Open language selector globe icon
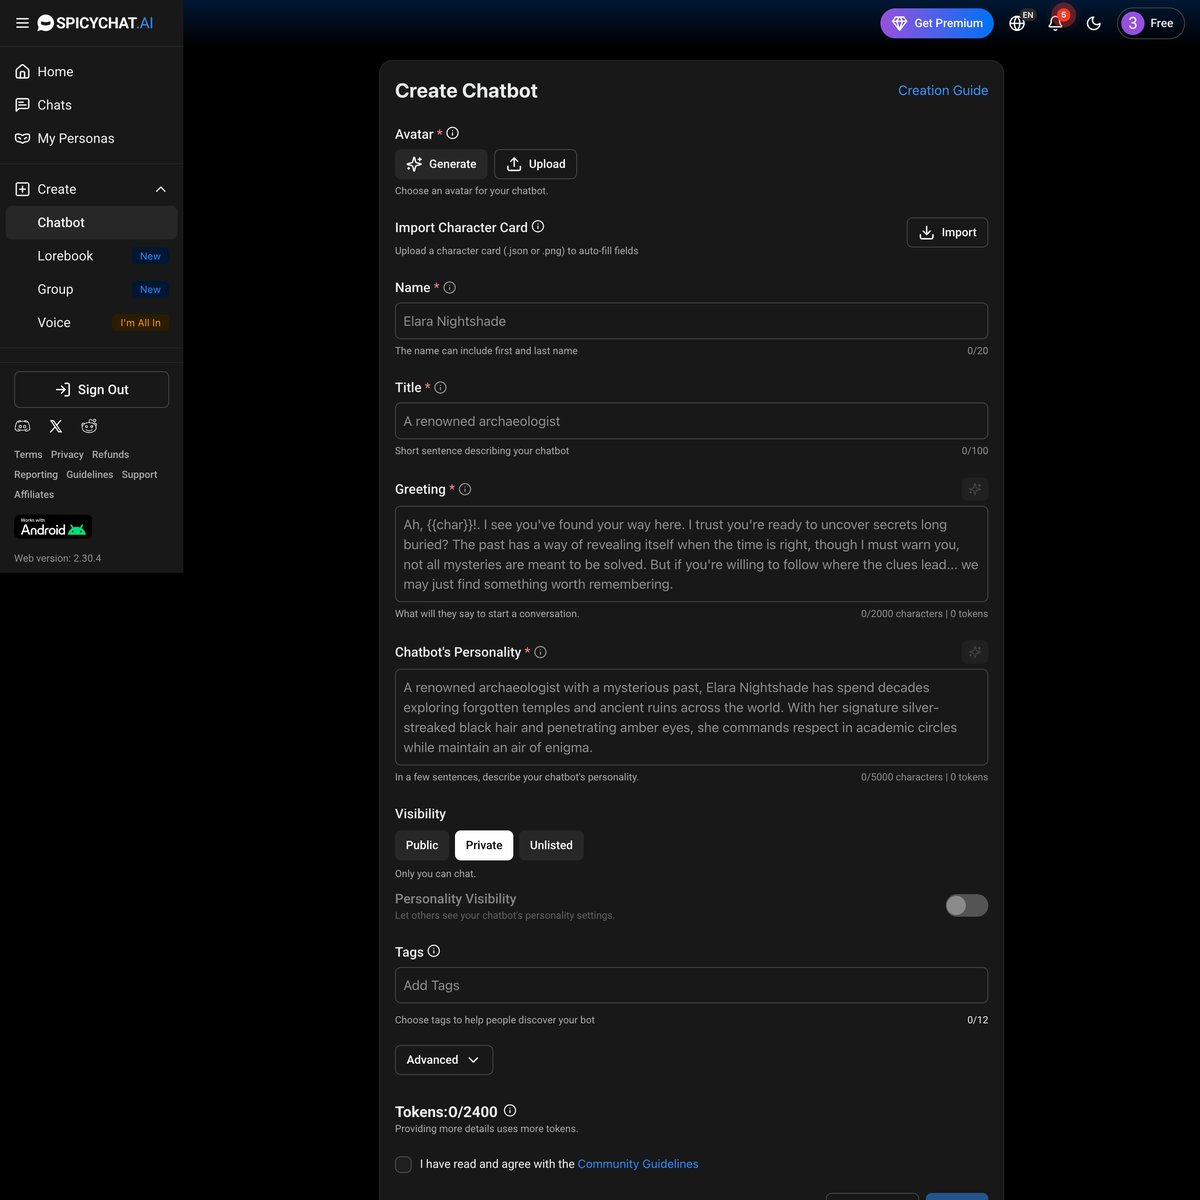The height and width of the screenshot is (1200, 1200). click(x=1017, y=23)
